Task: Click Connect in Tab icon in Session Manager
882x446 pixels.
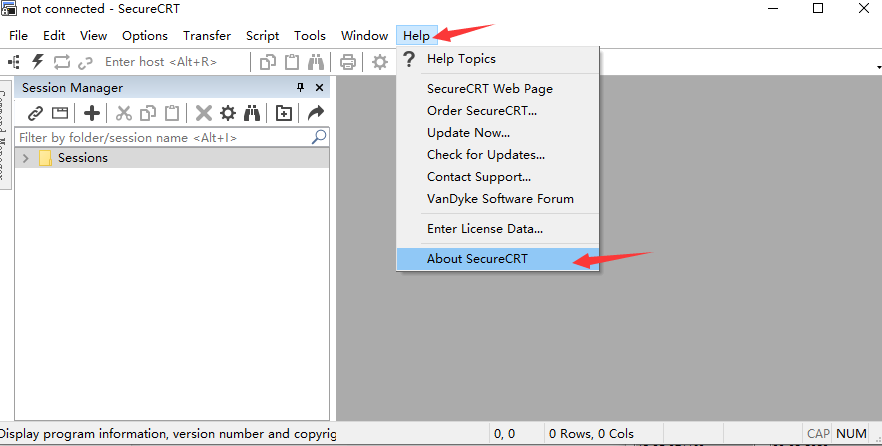Action: 60,113
